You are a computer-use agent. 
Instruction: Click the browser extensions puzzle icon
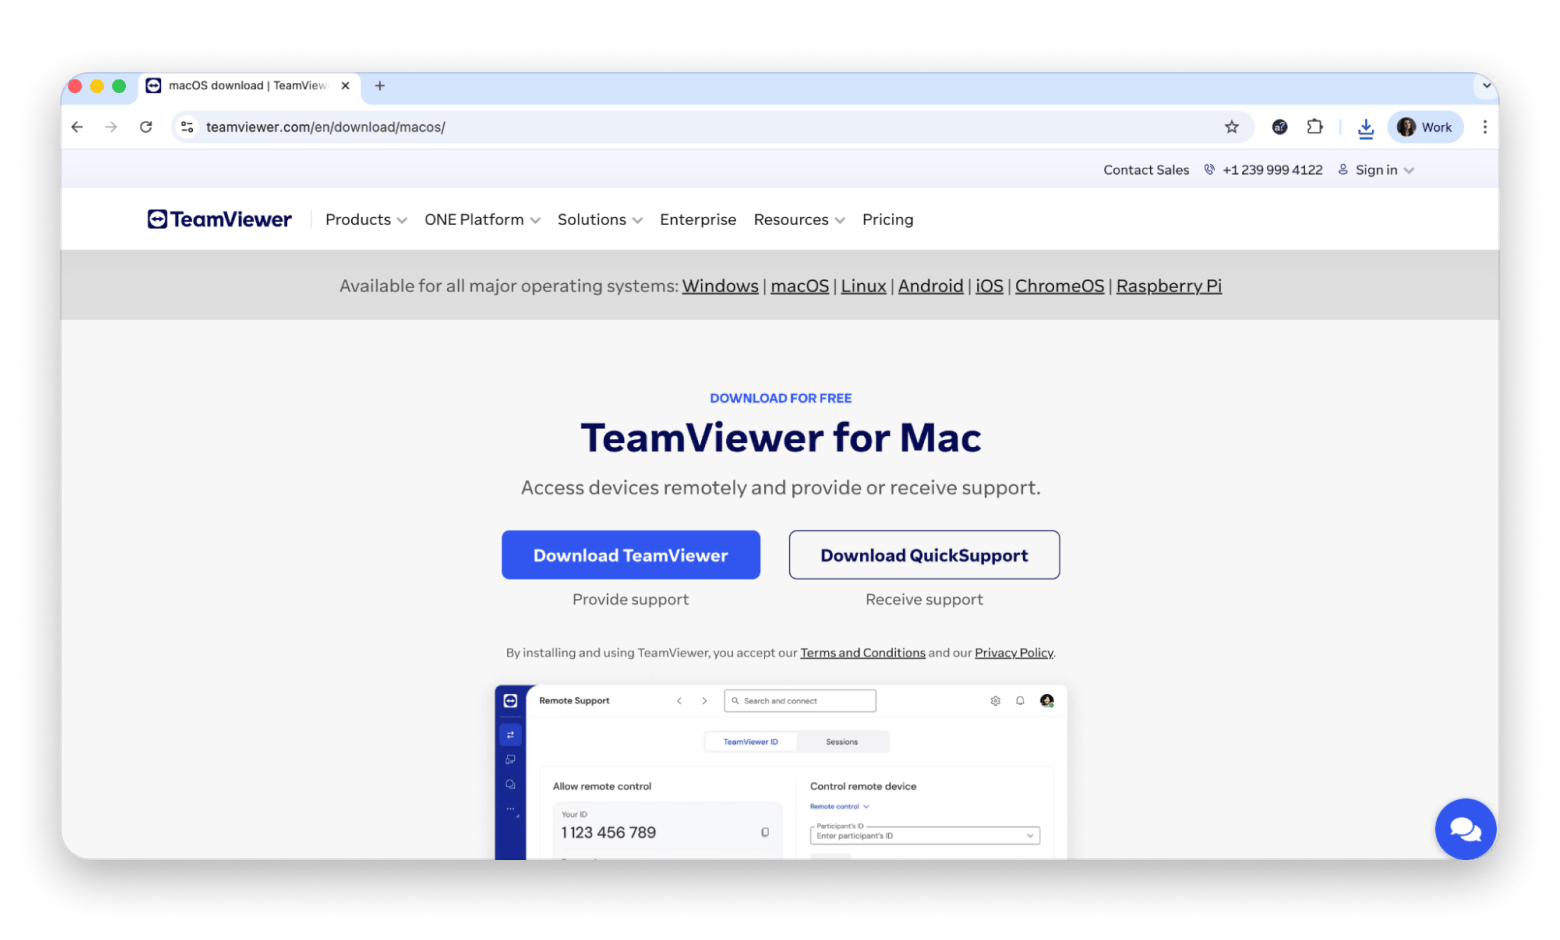[x=1314, y=127]
